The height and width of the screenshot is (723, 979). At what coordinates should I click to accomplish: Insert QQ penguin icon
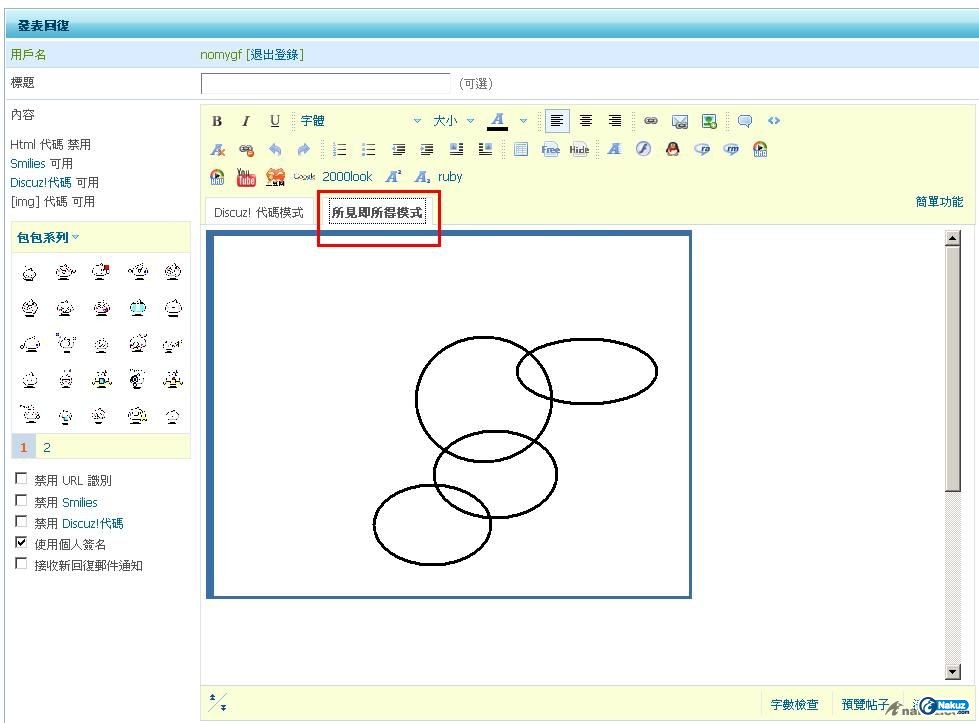point(672,149)
